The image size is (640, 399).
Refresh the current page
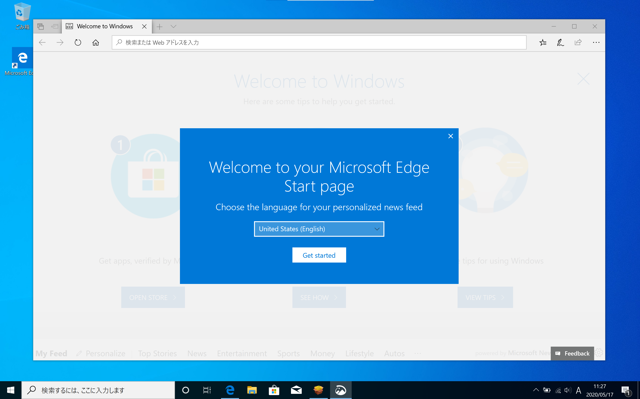coord(78,42)
